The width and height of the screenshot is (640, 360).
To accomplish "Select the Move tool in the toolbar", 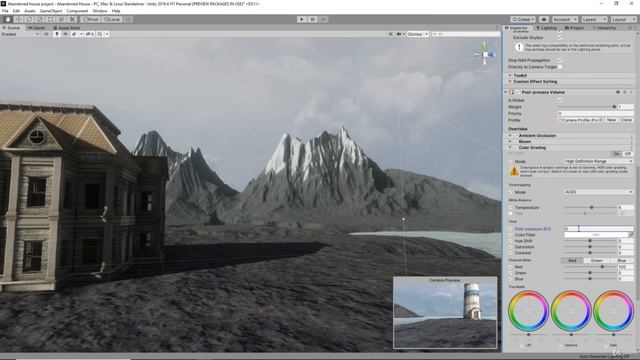I will point(19,19).
